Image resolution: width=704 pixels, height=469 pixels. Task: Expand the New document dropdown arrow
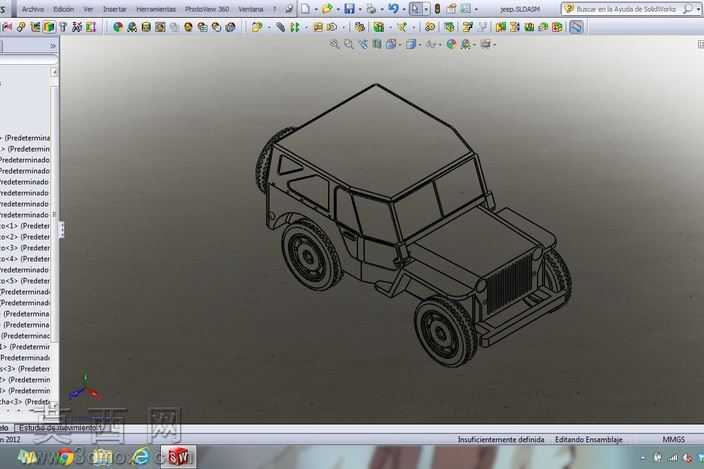coord(316,9)
